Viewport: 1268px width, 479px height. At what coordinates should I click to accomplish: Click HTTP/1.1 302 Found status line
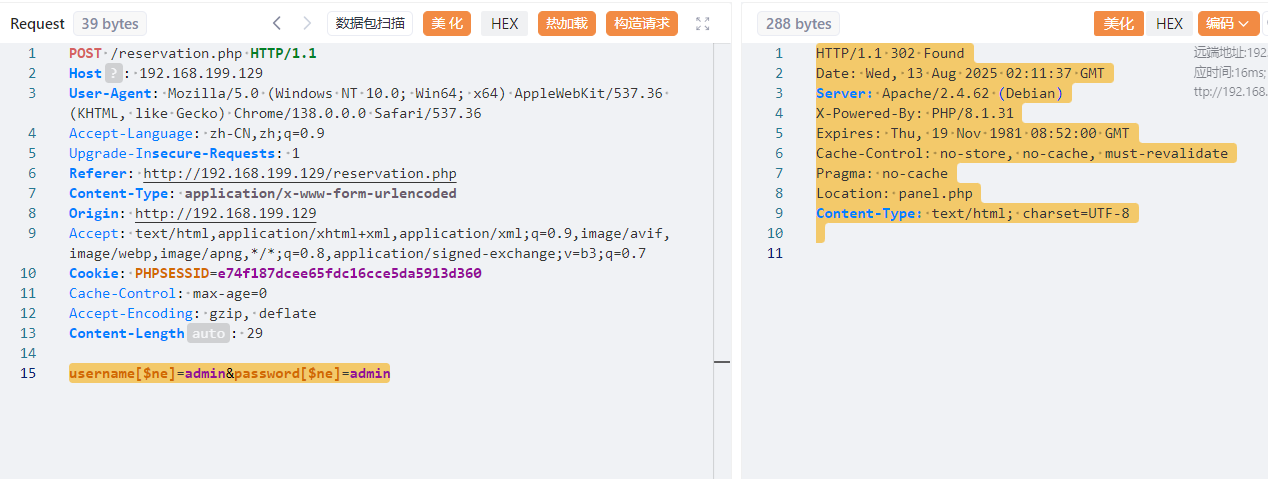(x=891, y=53)
